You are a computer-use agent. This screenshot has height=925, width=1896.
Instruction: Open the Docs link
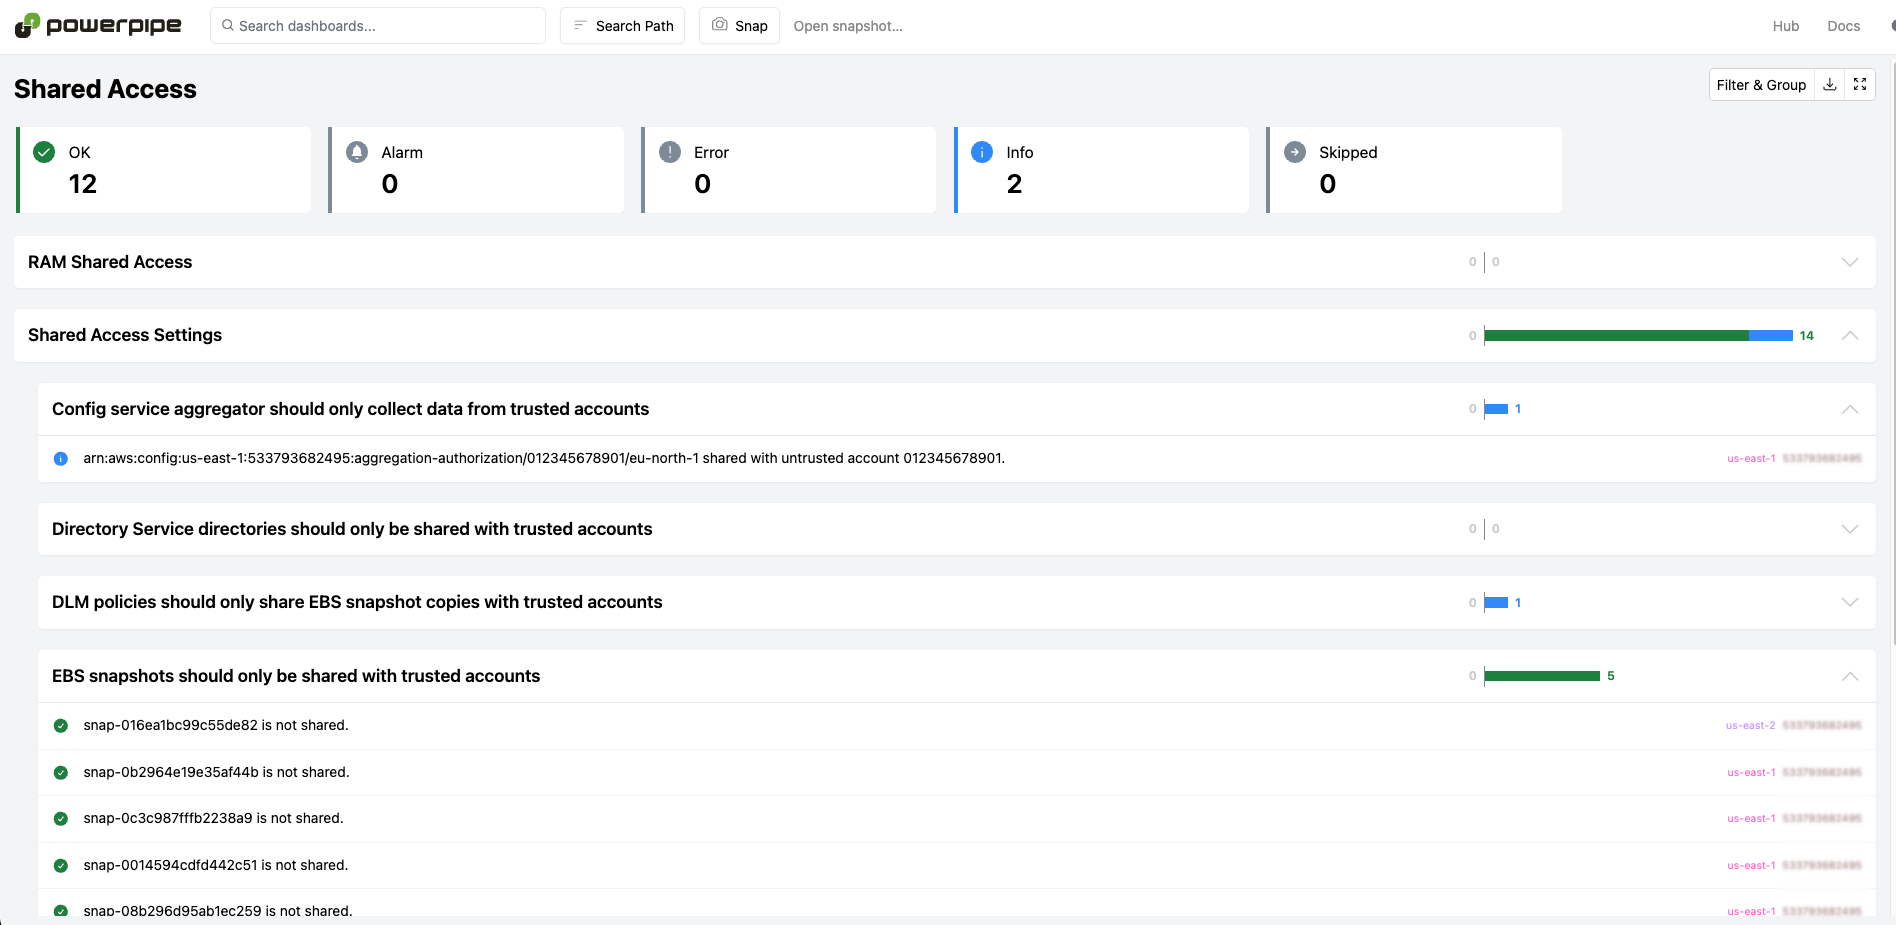[x=1844, y=26]
